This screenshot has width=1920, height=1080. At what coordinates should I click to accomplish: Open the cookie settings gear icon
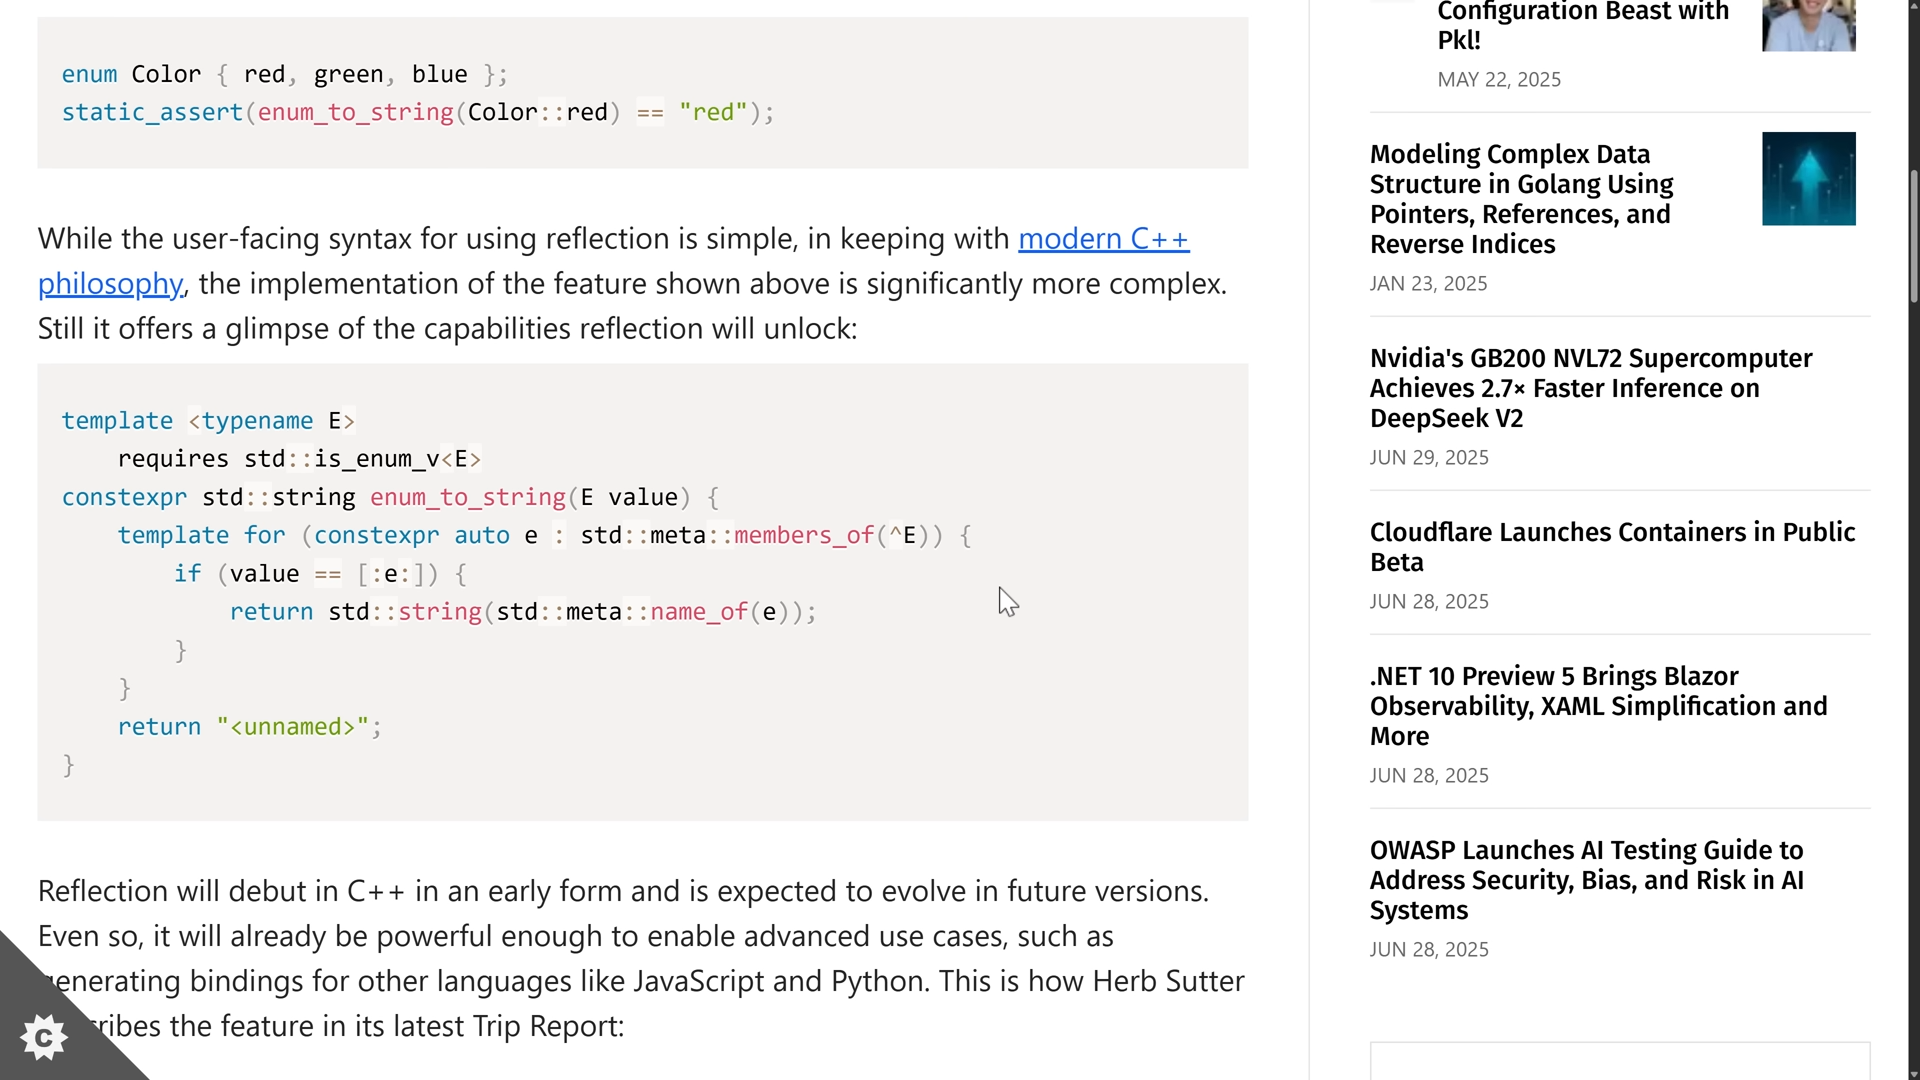click(x=44, y=1037)
